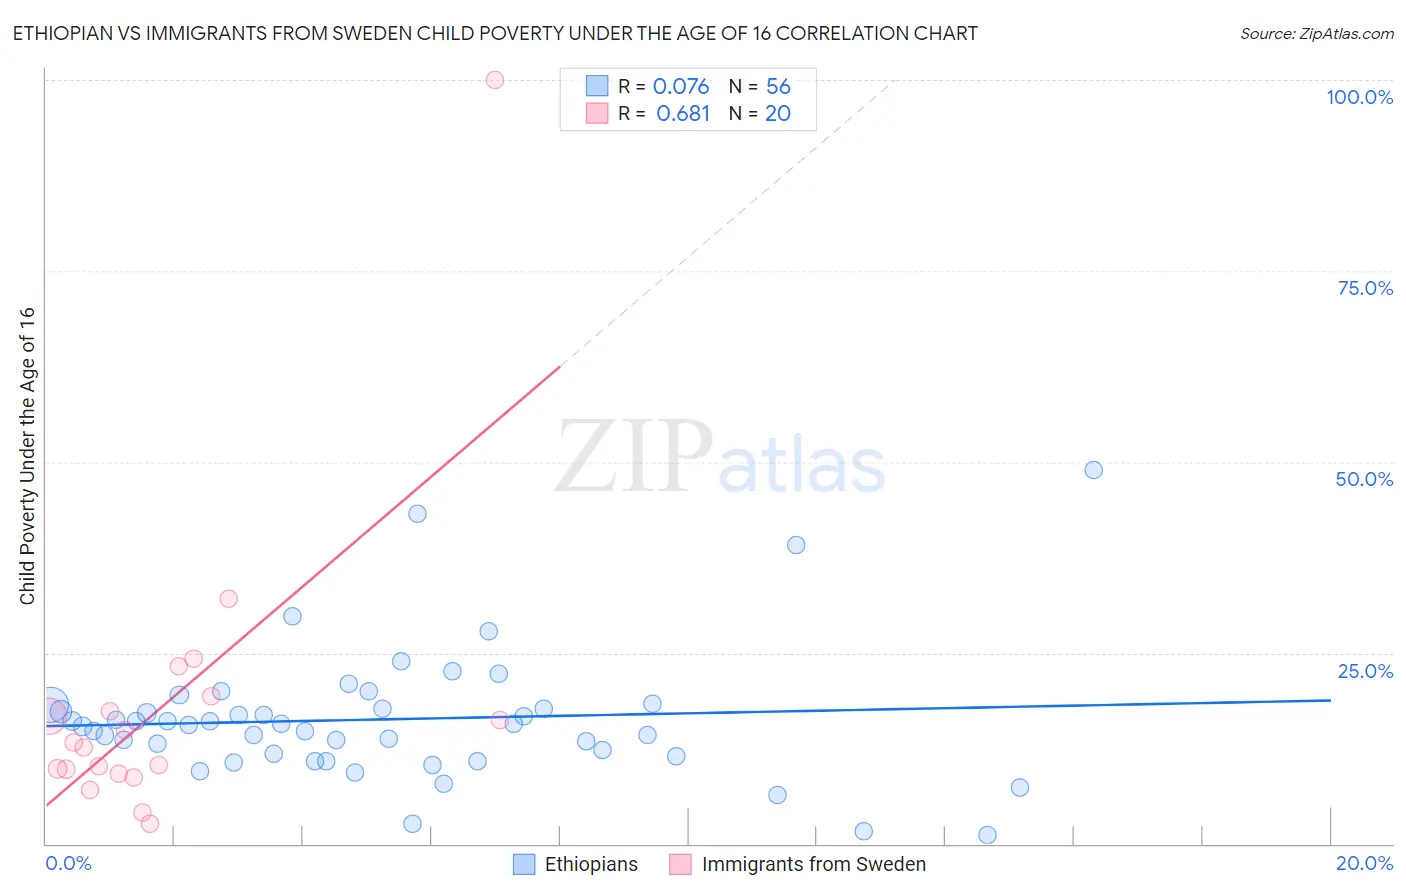Click the 100.0% y-axis label

point(1360,97)
